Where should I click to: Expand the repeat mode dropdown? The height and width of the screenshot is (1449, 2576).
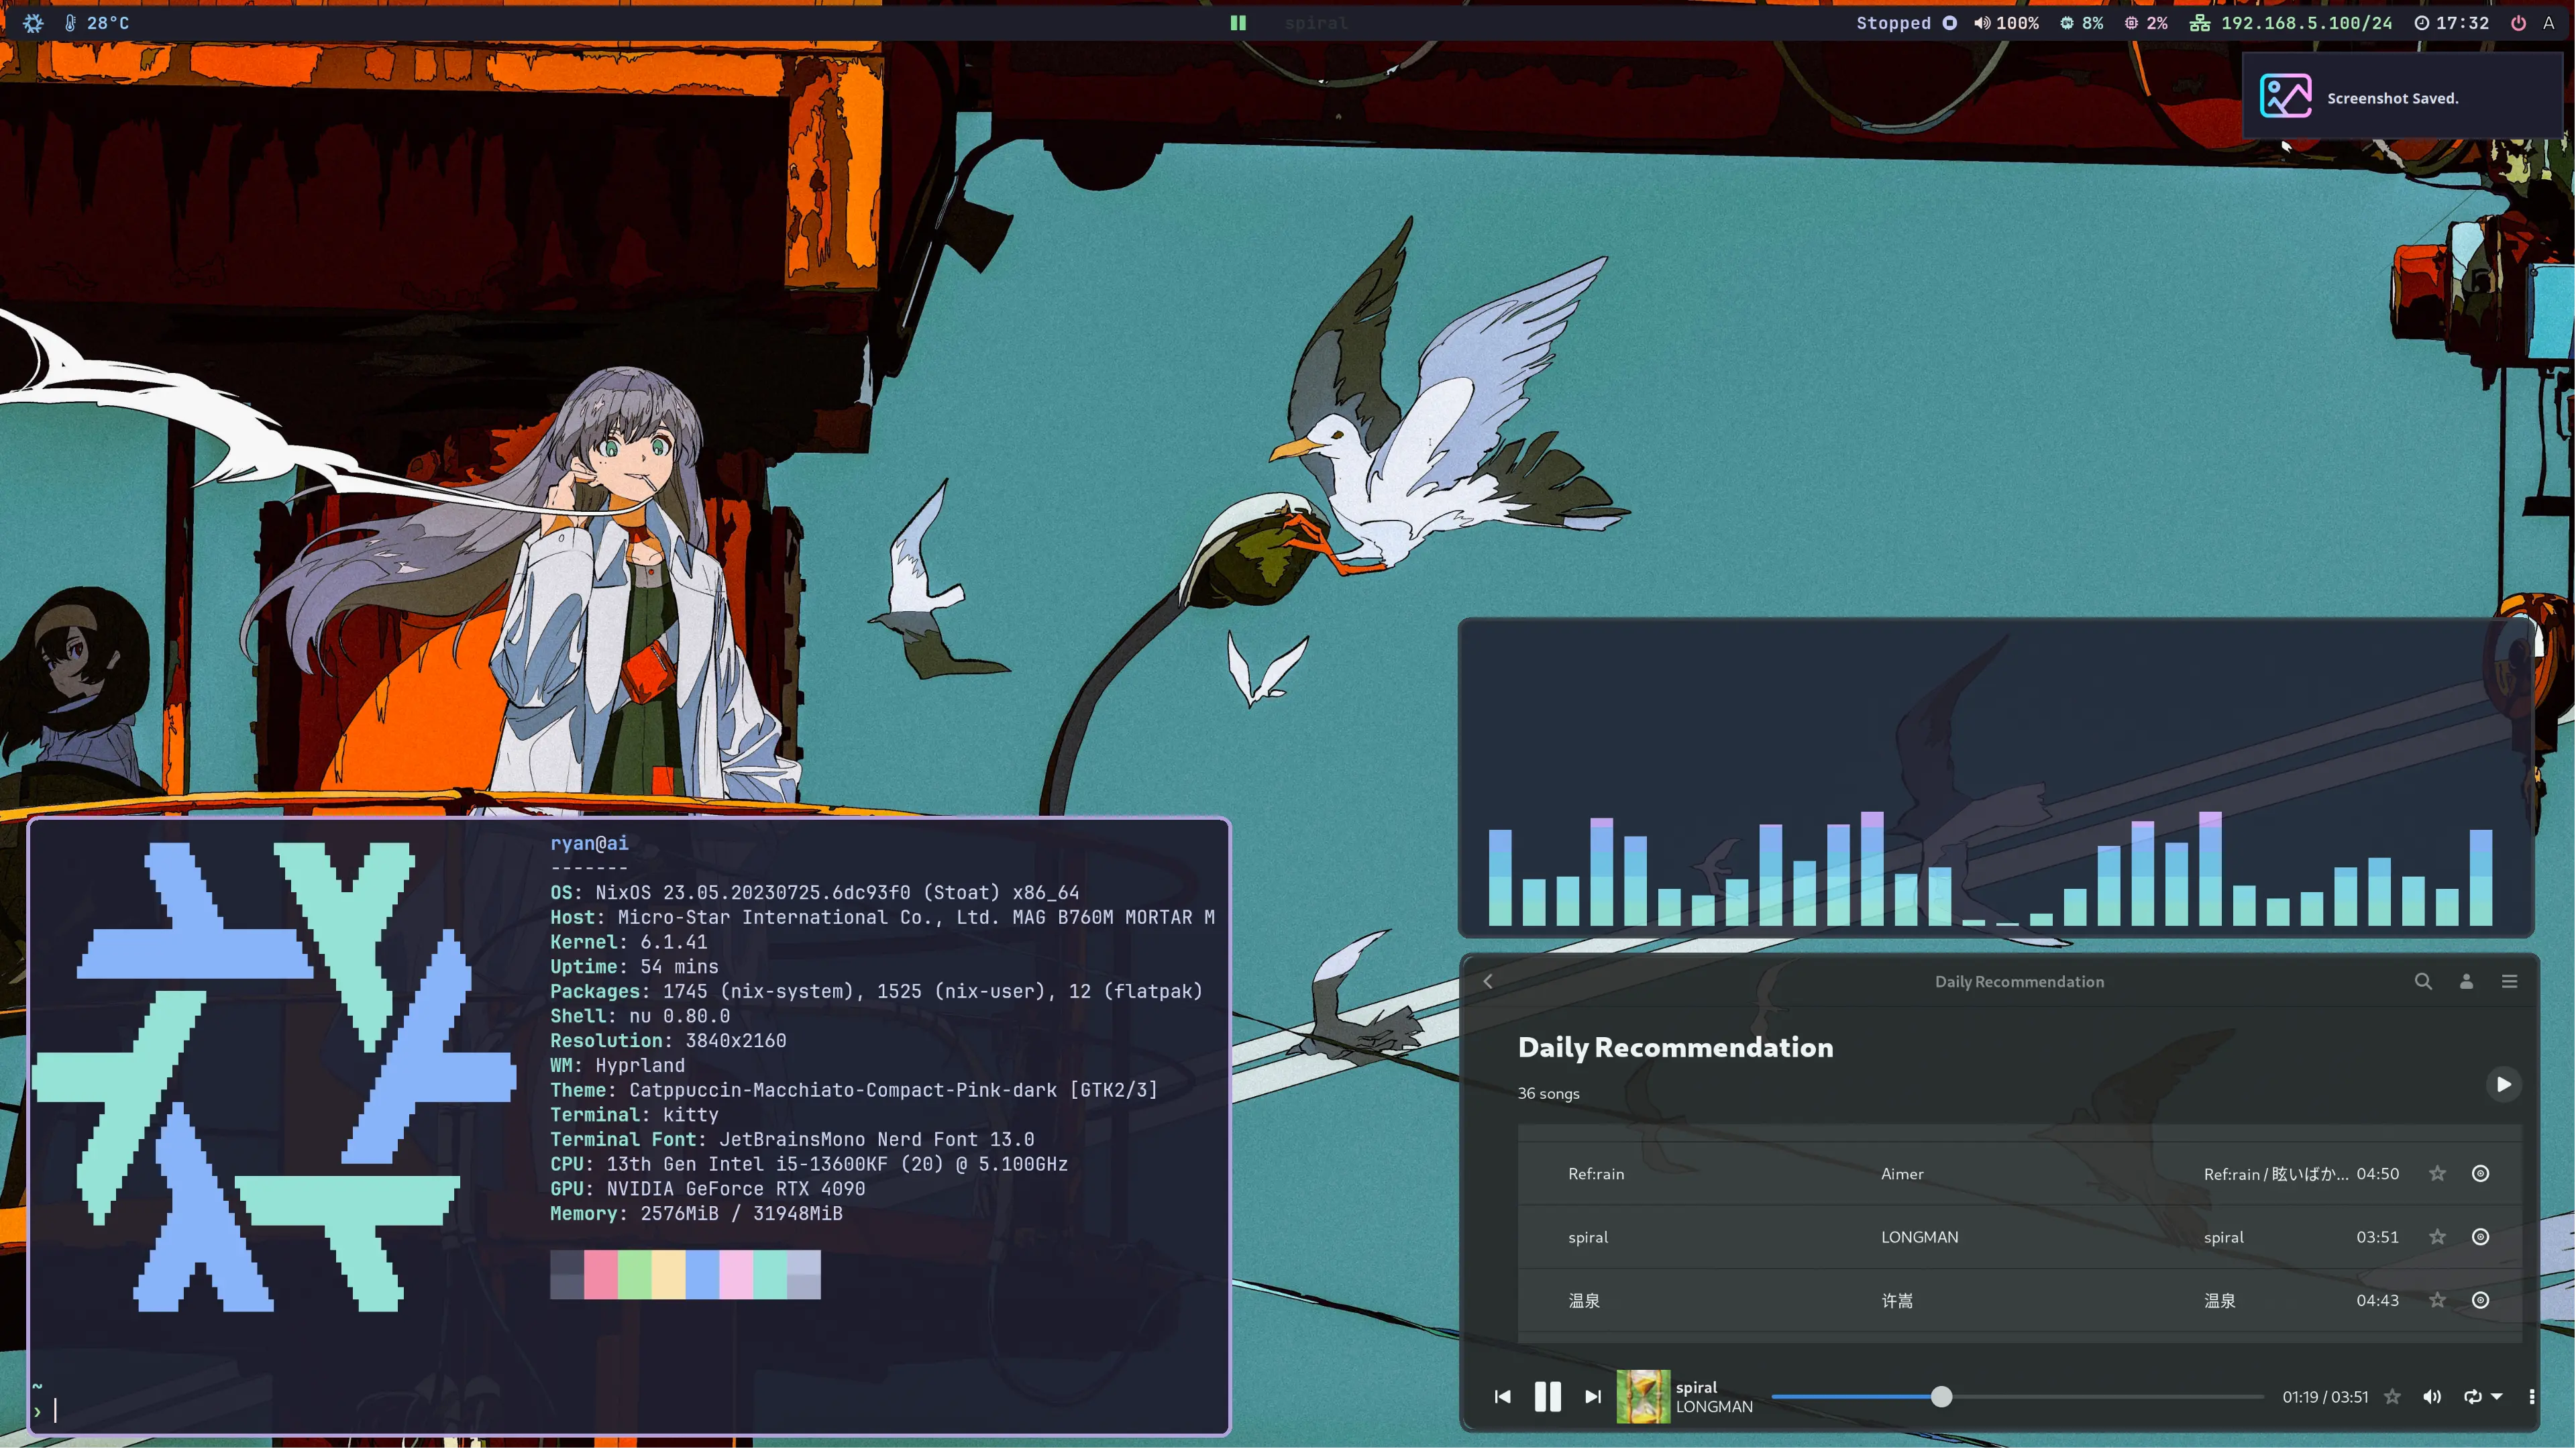click(2497, 1396)
